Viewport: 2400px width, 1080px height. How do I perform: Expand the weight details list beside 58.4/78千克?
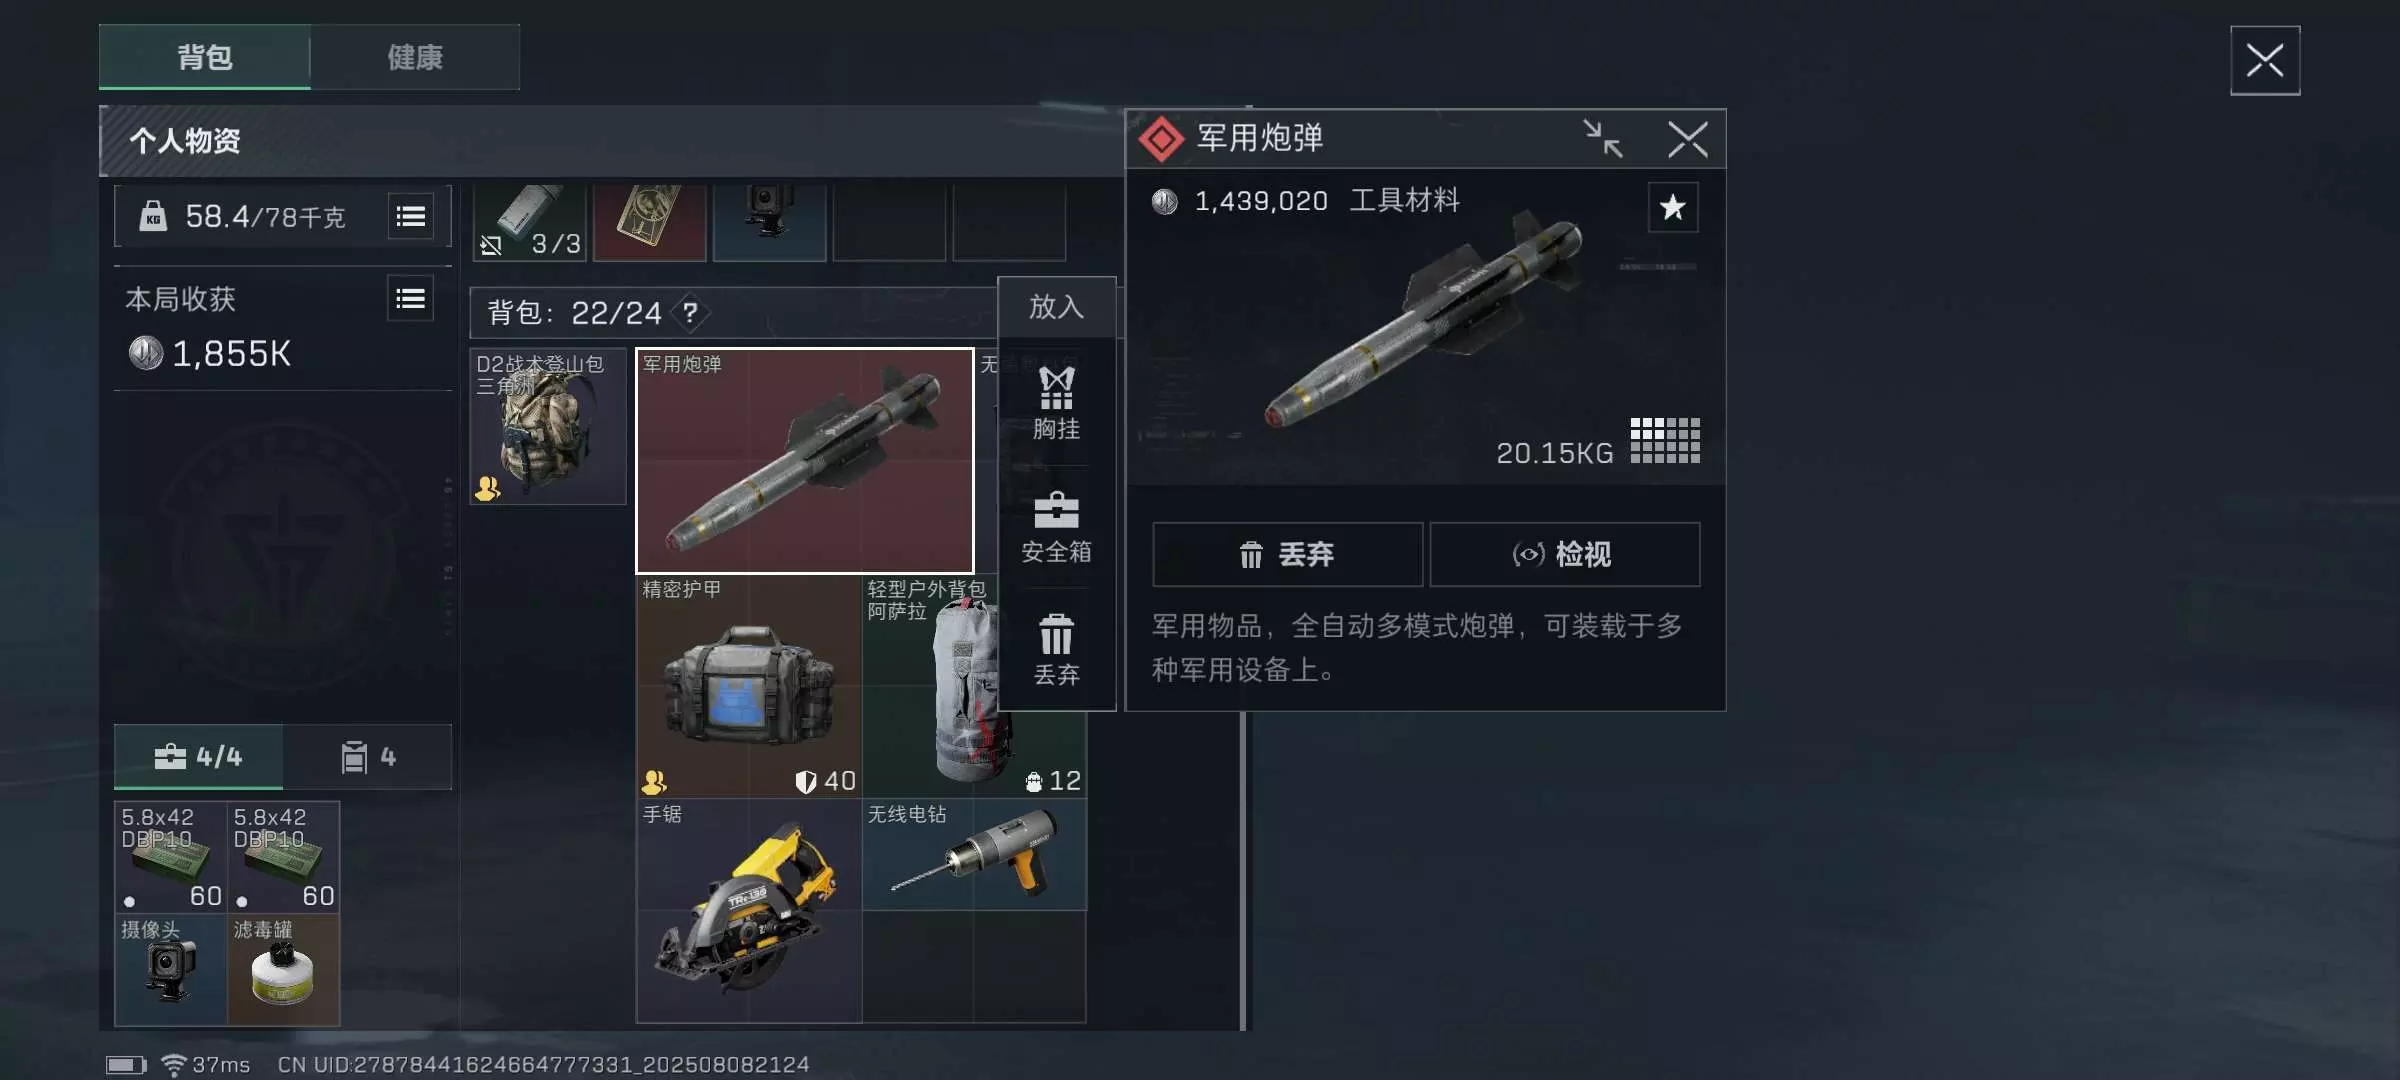411,216
